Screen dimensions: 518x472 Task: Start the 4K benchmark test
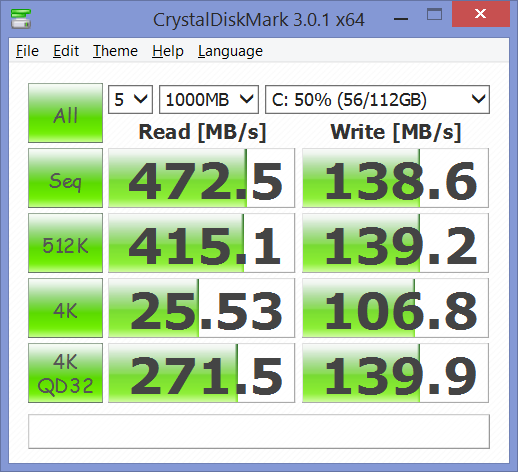pos(65,308)
